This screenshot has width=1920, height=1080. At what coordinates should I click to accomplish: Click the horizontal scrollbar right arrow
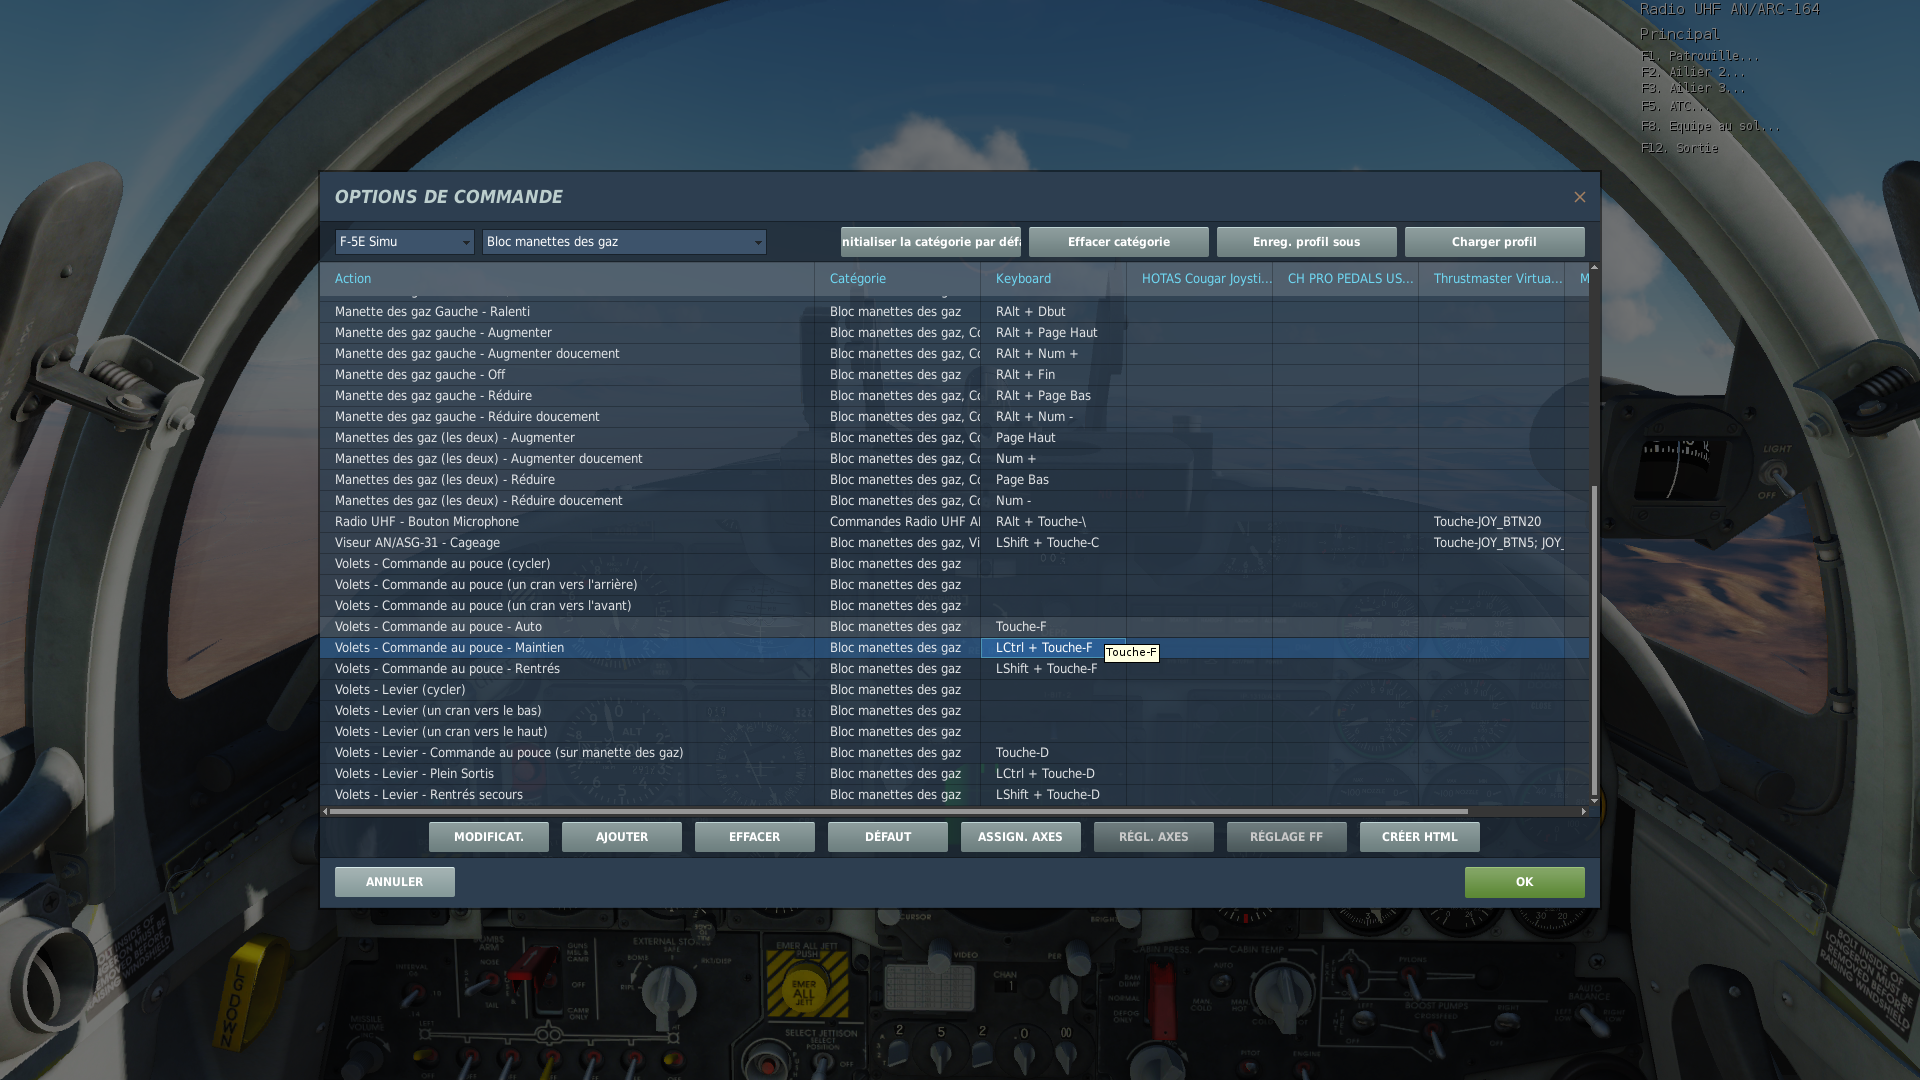pyautogui.click(x=1584, y=812)
